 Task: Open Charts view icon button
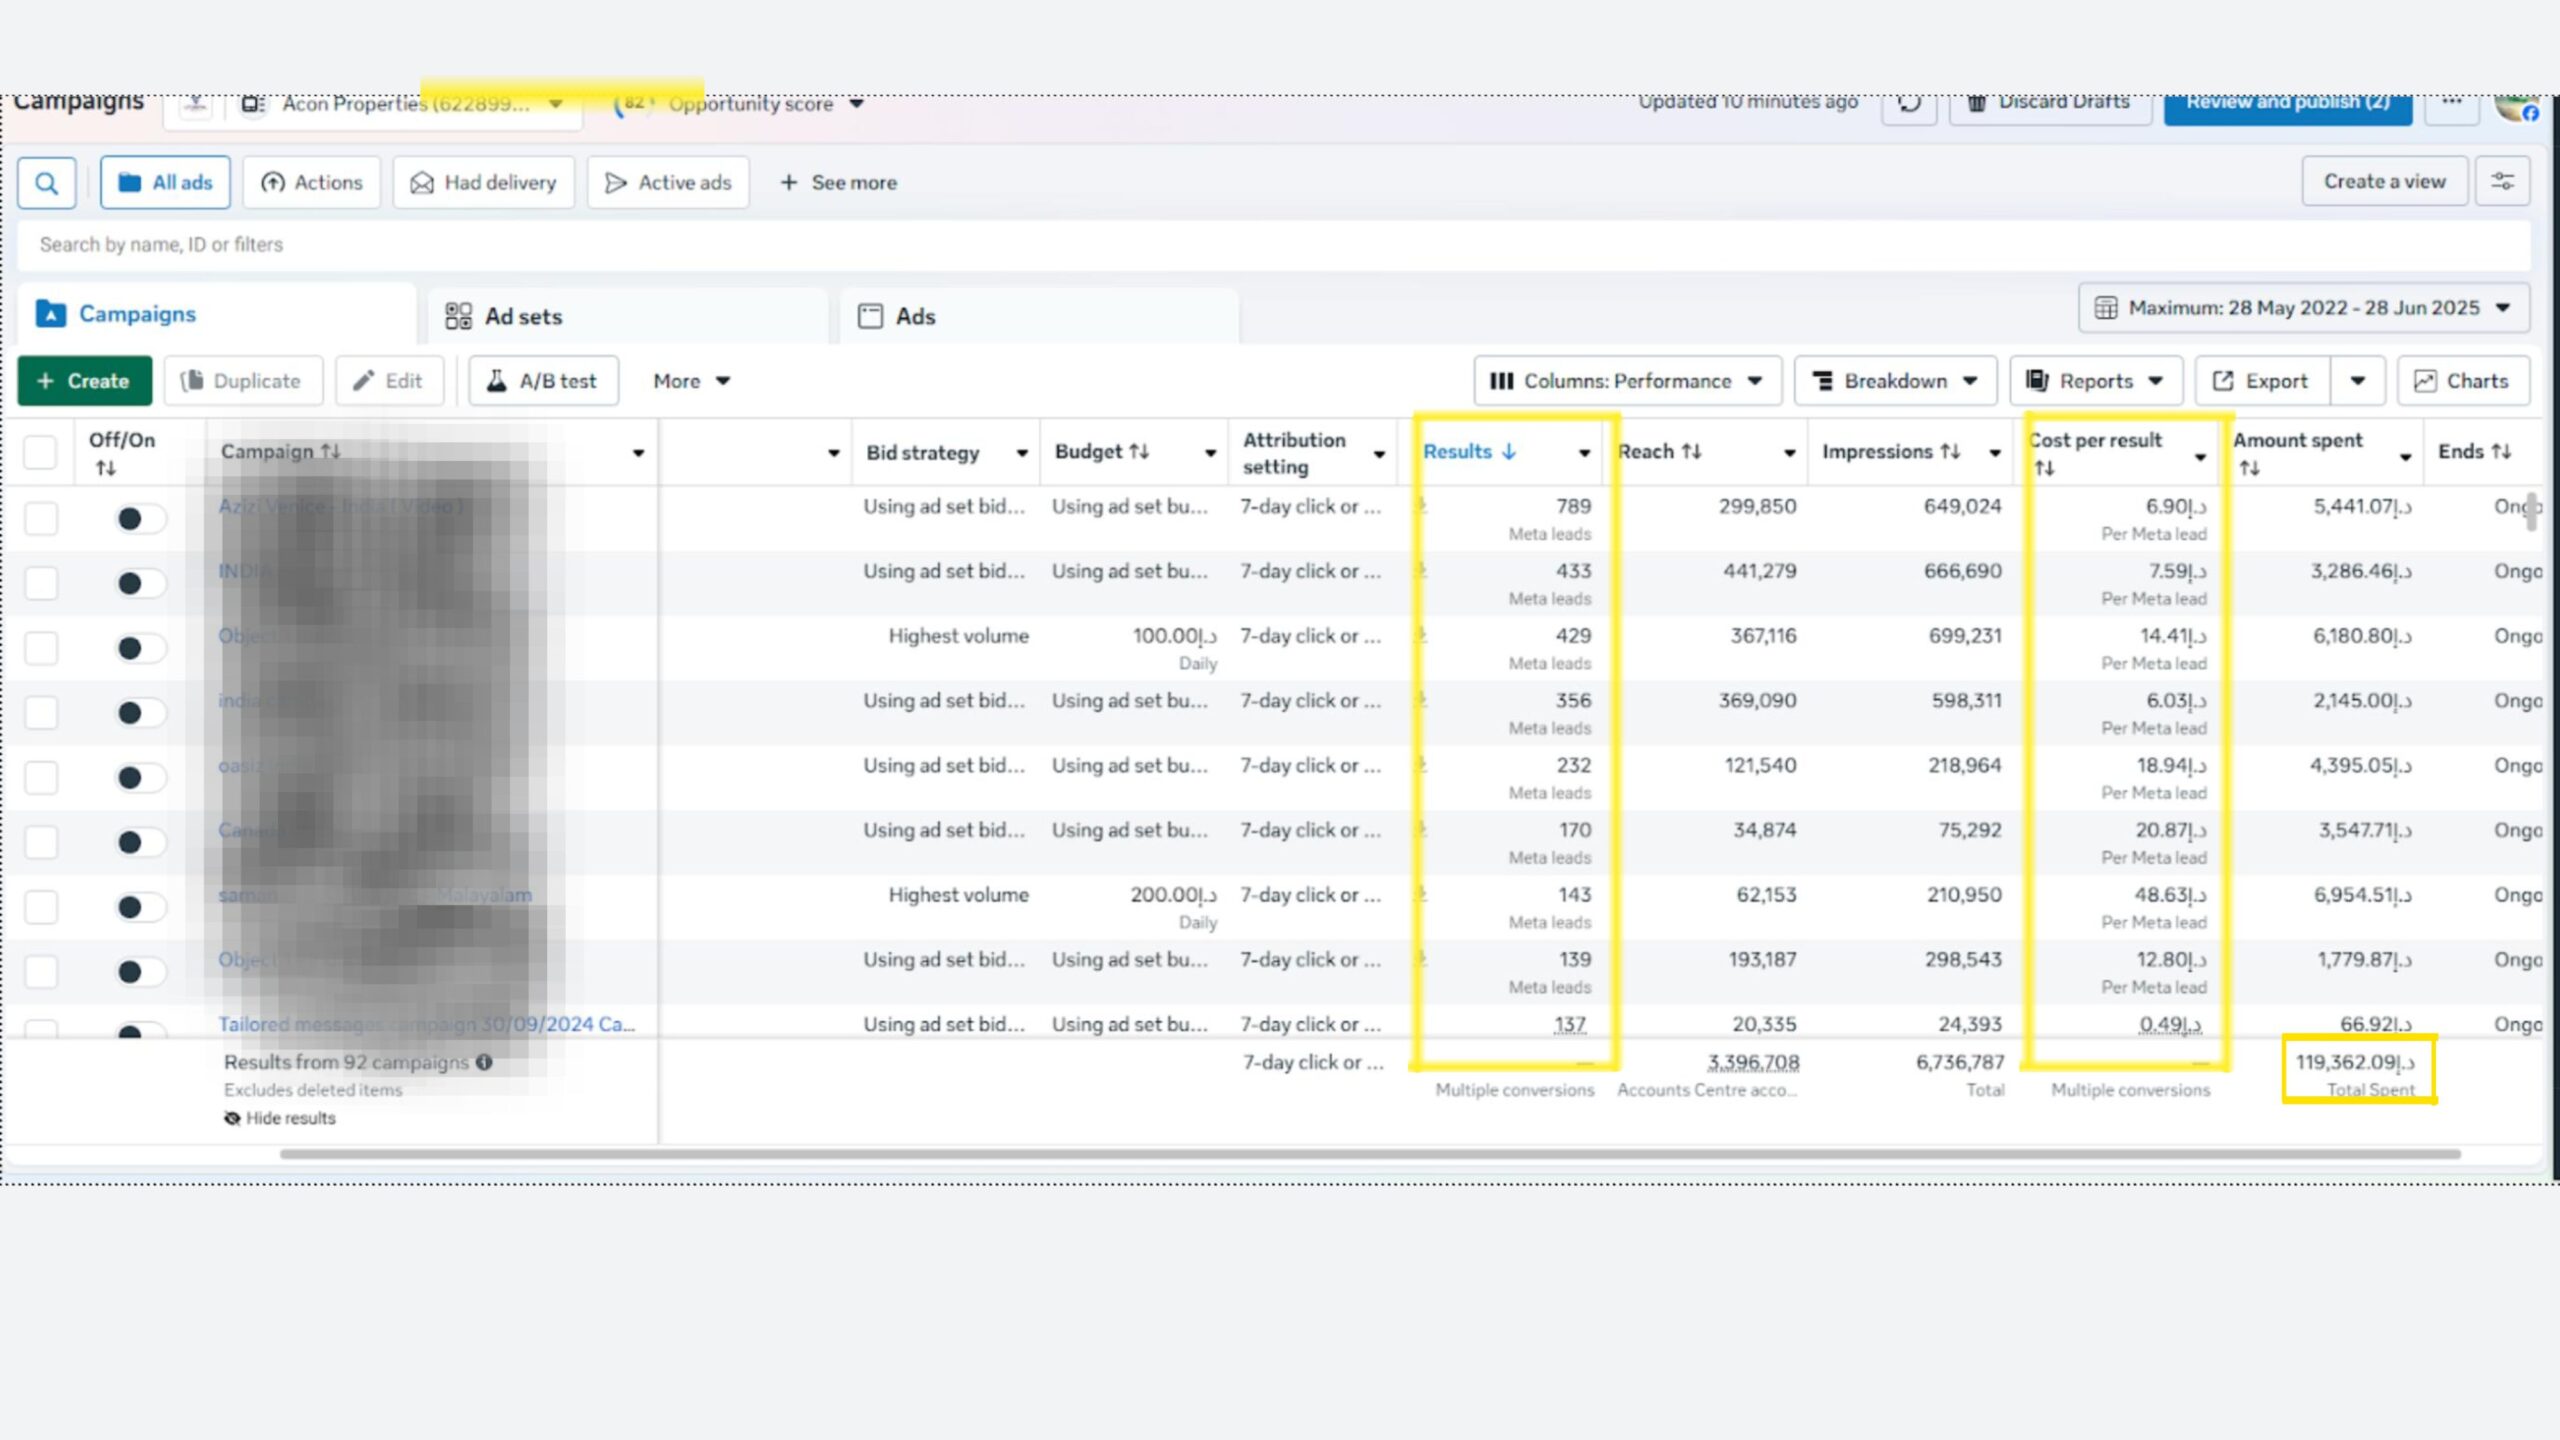point(2464,381)
